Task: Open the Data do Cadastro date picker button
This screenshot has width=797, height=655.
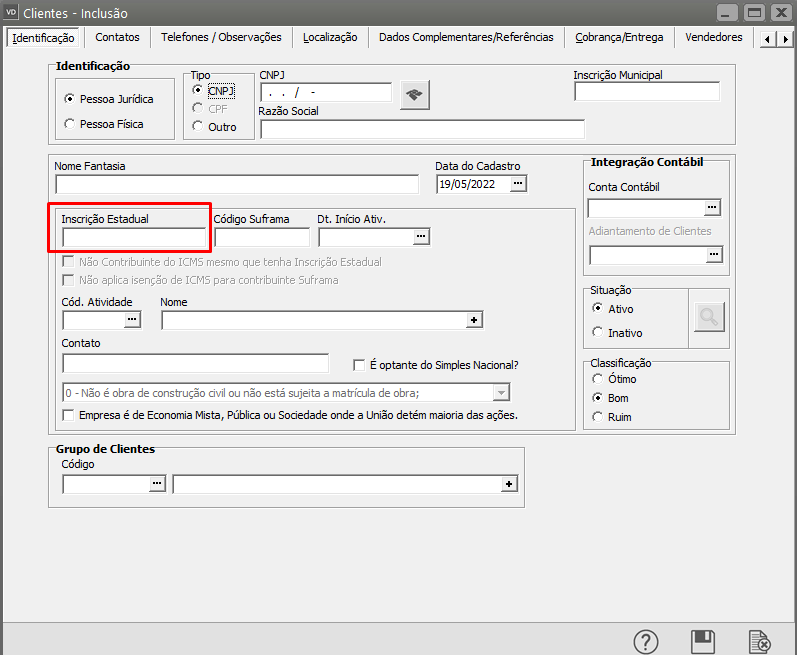Action: 518,184
